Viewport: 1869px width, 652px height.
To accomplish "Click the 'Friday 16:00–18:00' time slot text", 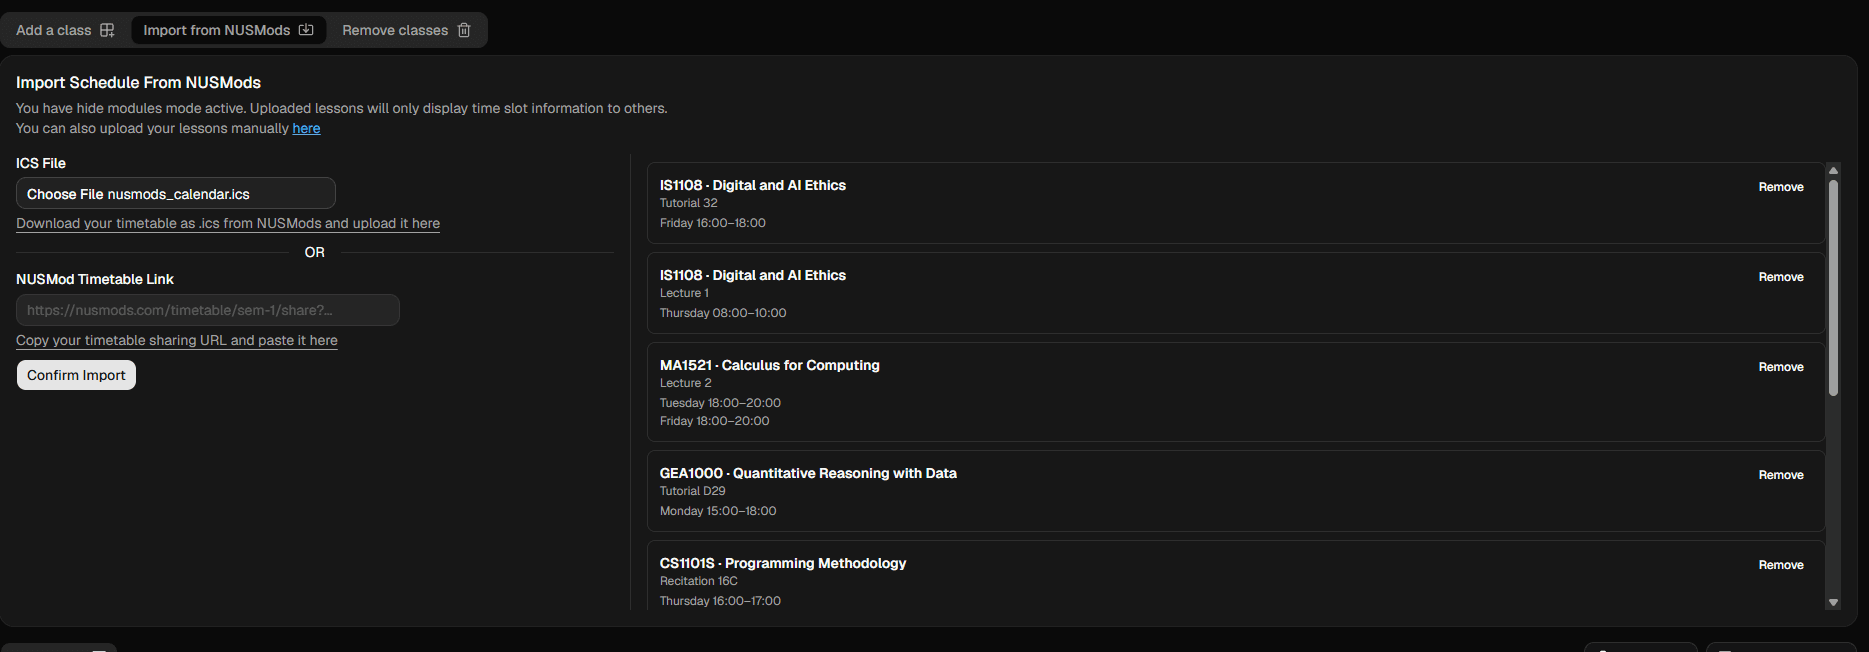I will 713,223.
